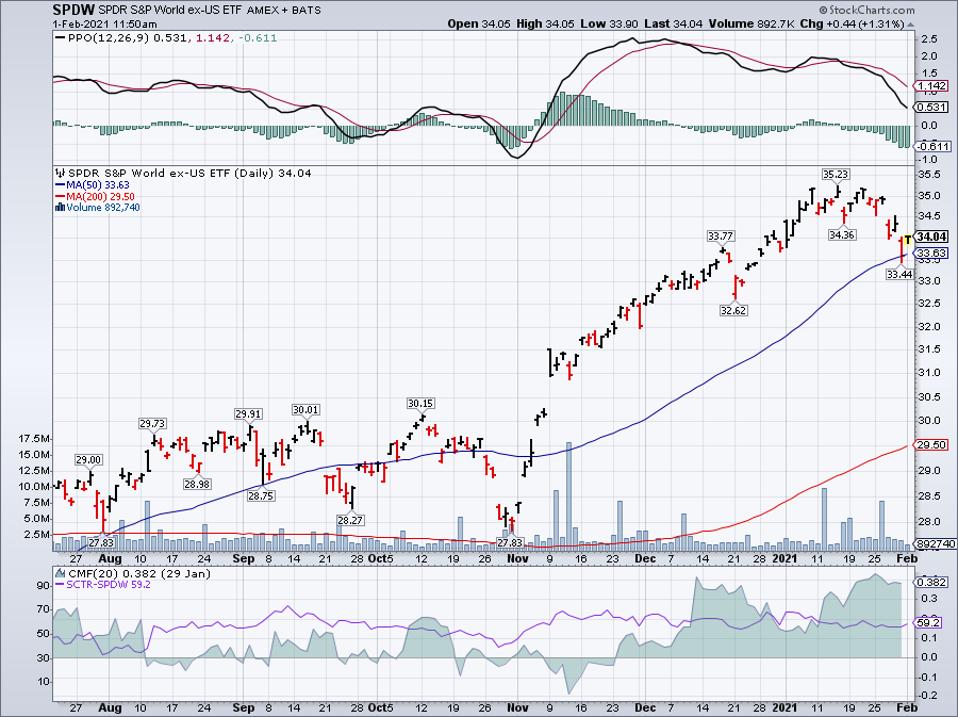Viewport: 958px width, 717px height.
Task: Click the purple line marker before SCTR-SPDW
Action: point(60,584)
